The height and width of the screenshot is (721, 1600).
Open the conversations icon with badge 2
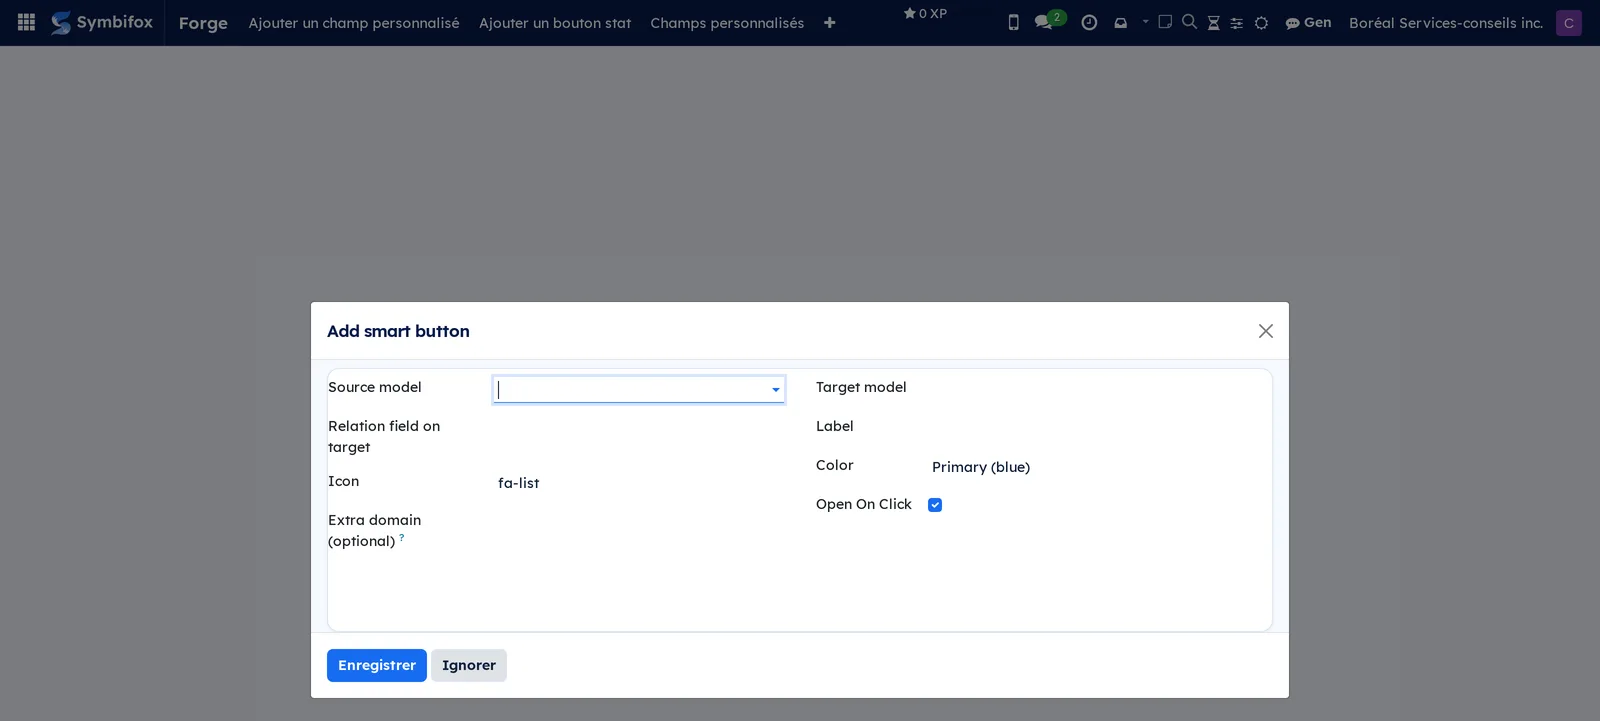(x=1048, y=21)
